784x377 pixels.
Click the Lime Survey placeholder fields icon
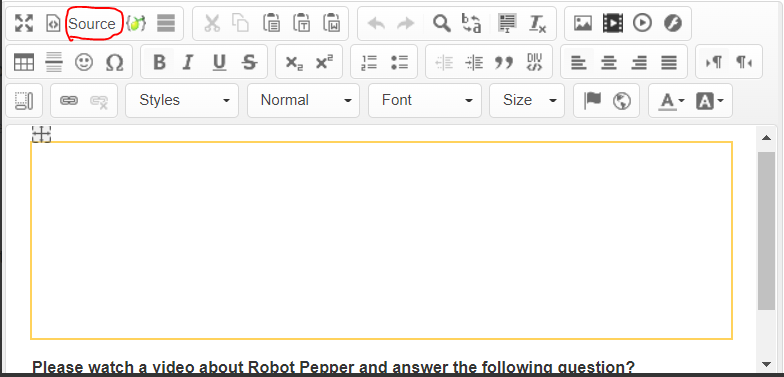click(136, 23)
